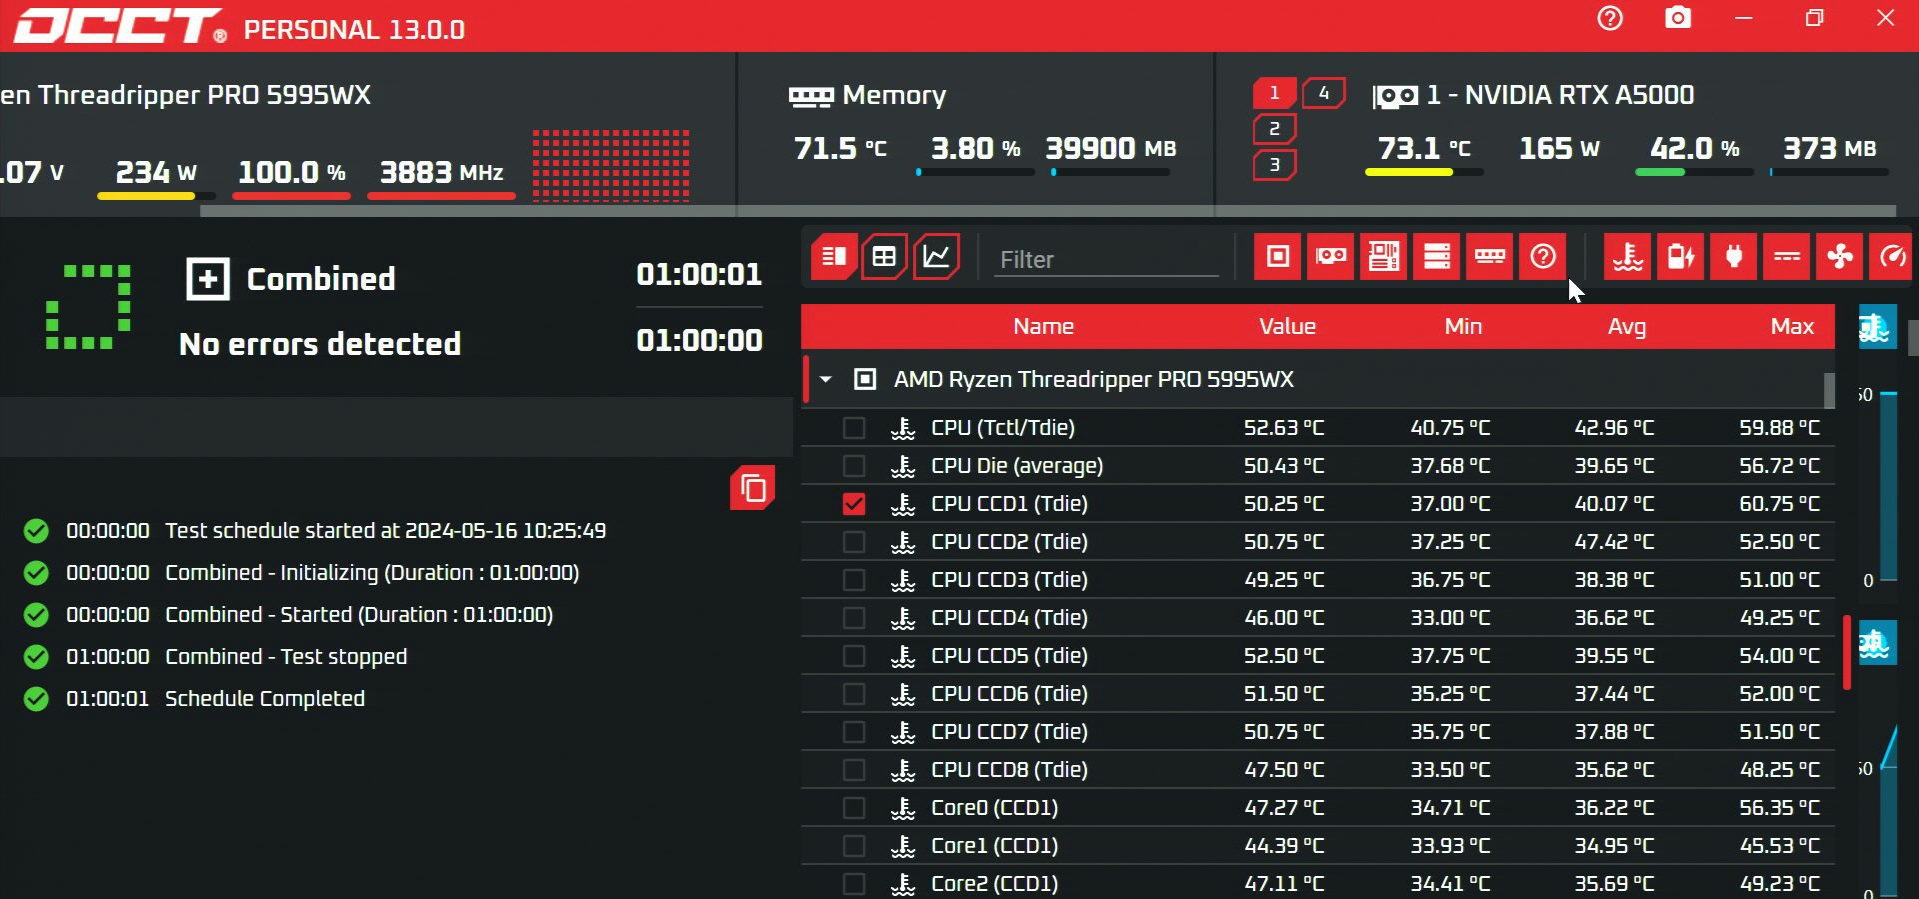Check the CPU CCD6 (Tdie) checkbox
This screenshot has width=1919, height=899.
854,694
